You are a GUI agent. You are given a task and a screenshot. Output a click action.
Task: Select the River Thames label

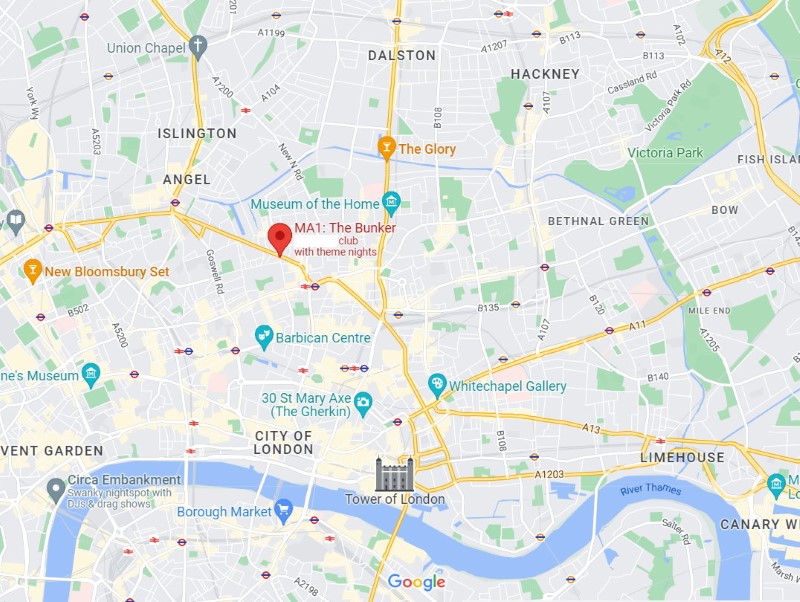pyautogui.click(x=651, y=489)
